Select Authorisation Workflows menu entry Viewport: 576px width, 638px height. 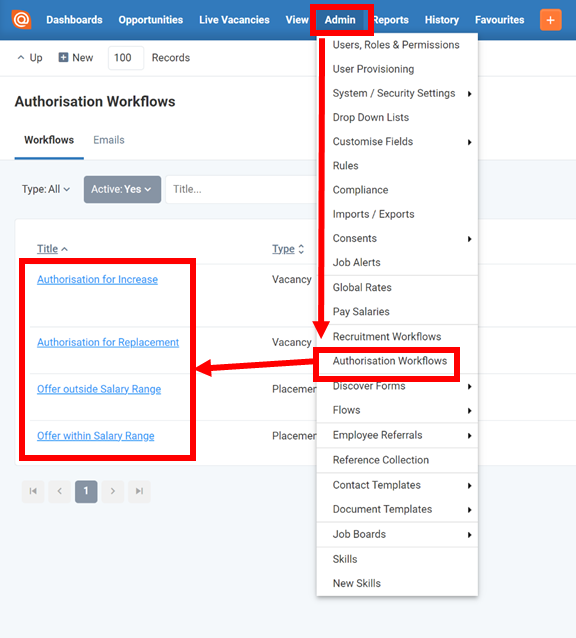[389, 361]
